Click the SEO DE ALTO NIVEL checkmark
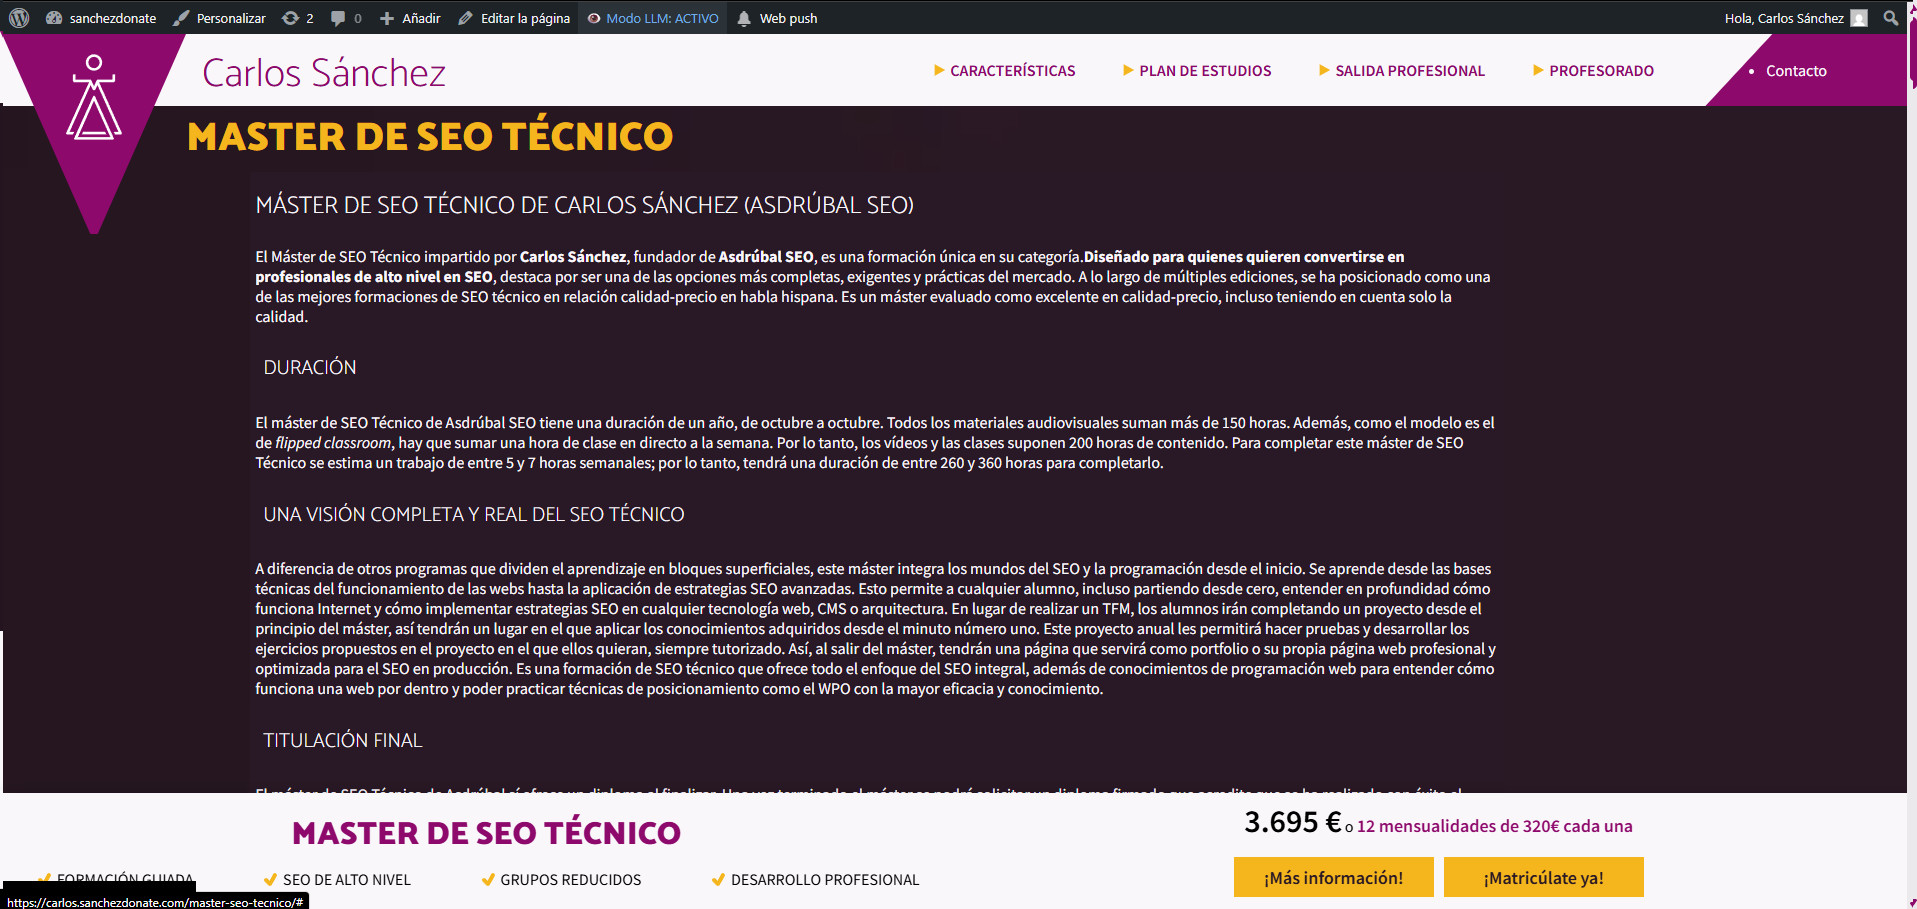 270,880
